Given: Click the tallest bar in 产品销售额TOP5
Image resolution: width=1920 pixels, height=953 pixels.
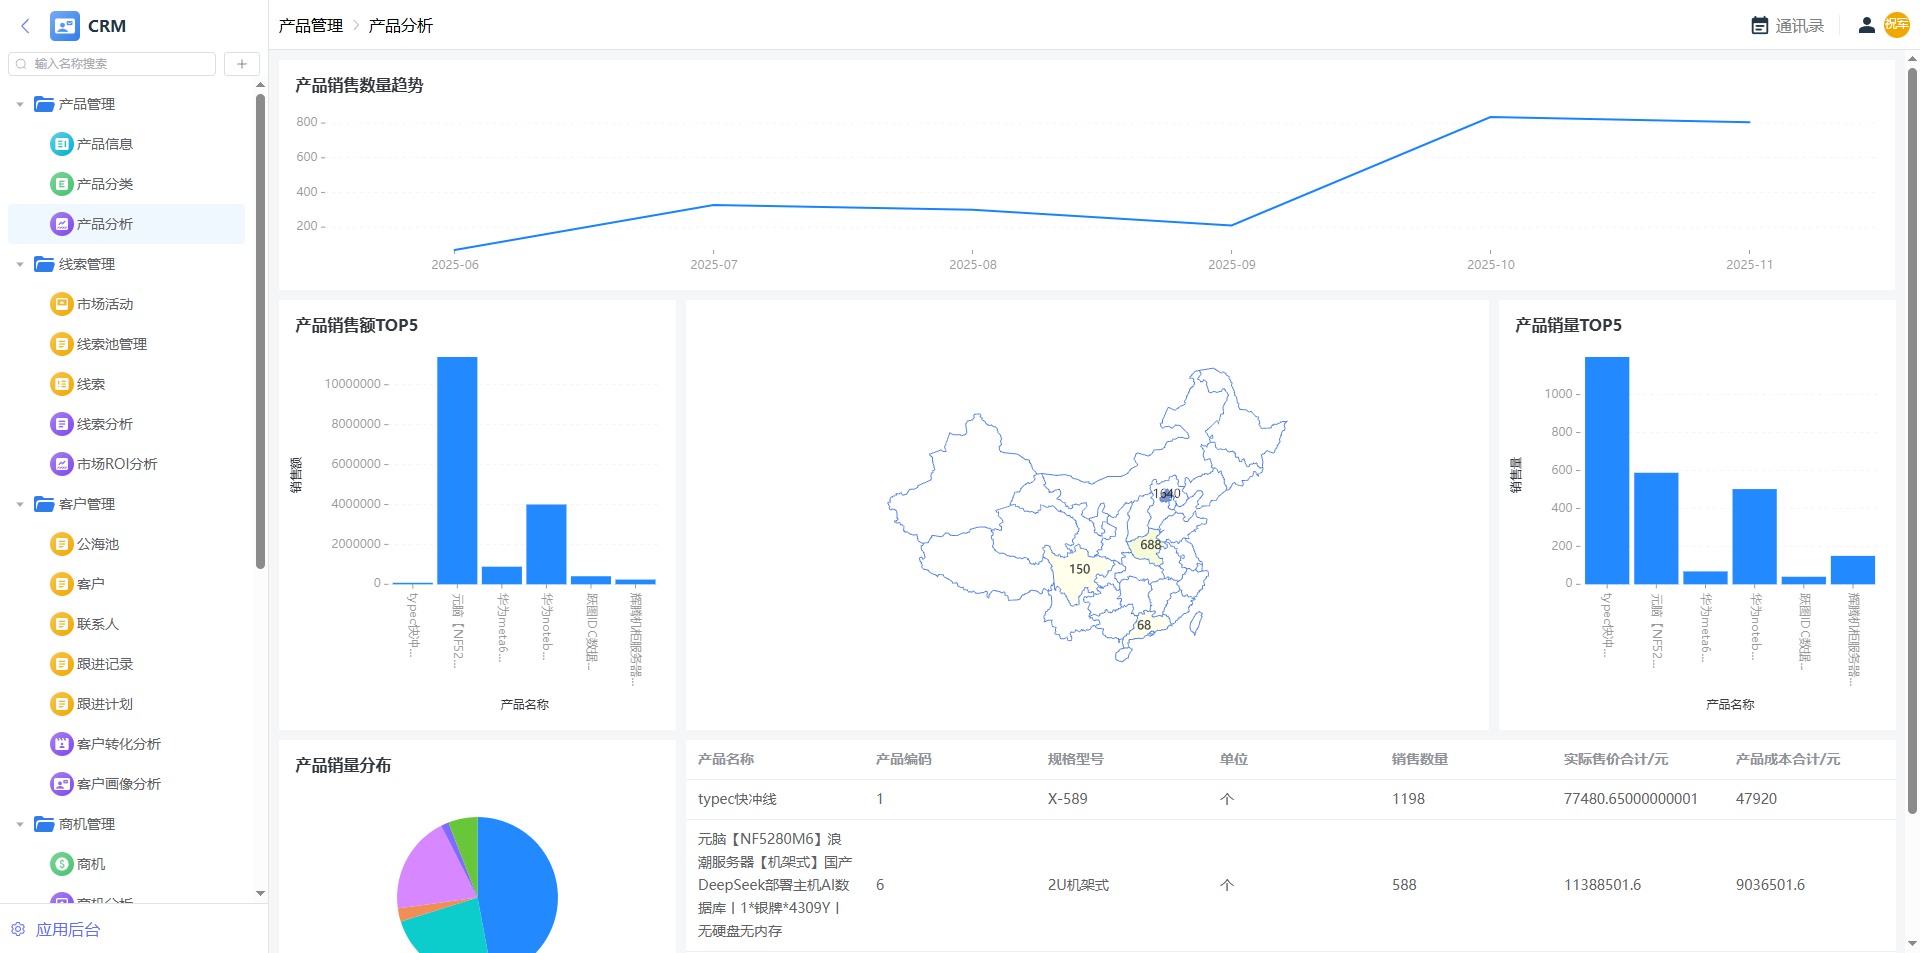Looking at the screenshot, I should point(457,470).
